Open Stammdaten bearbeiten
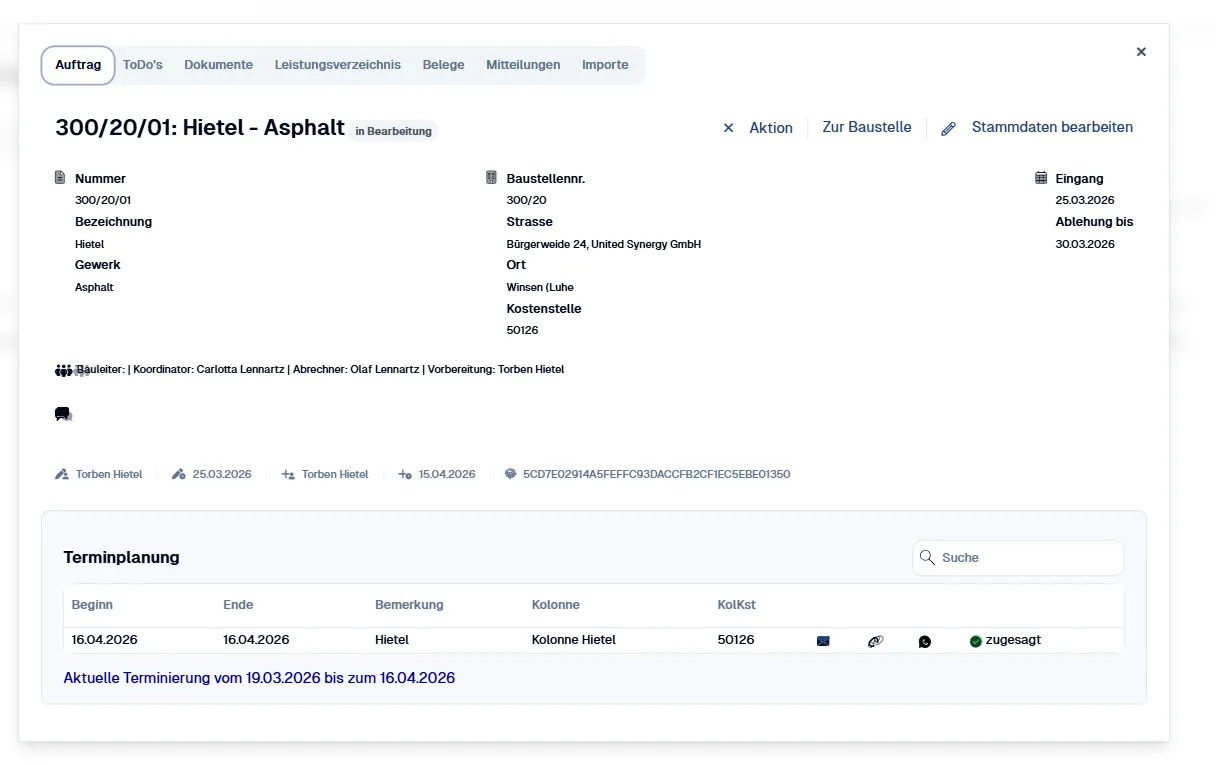This screenshot has width=1216, height=765. (x=1052, y=127)
